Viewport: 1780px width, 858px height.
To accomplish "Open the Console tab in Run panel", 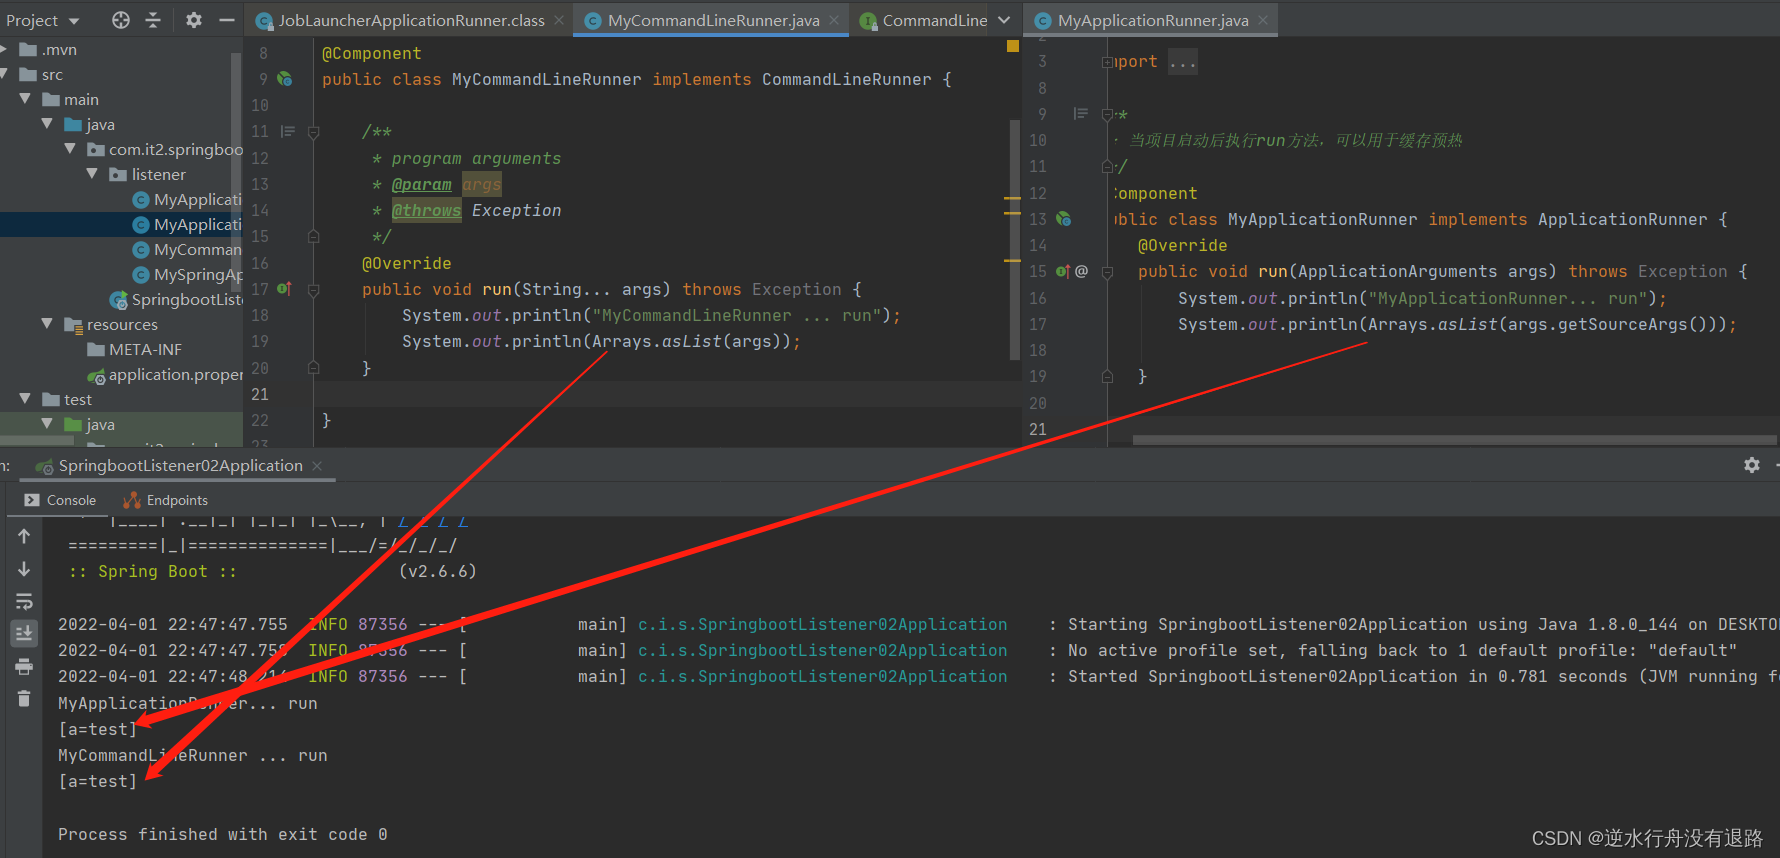I will [60, 500].
